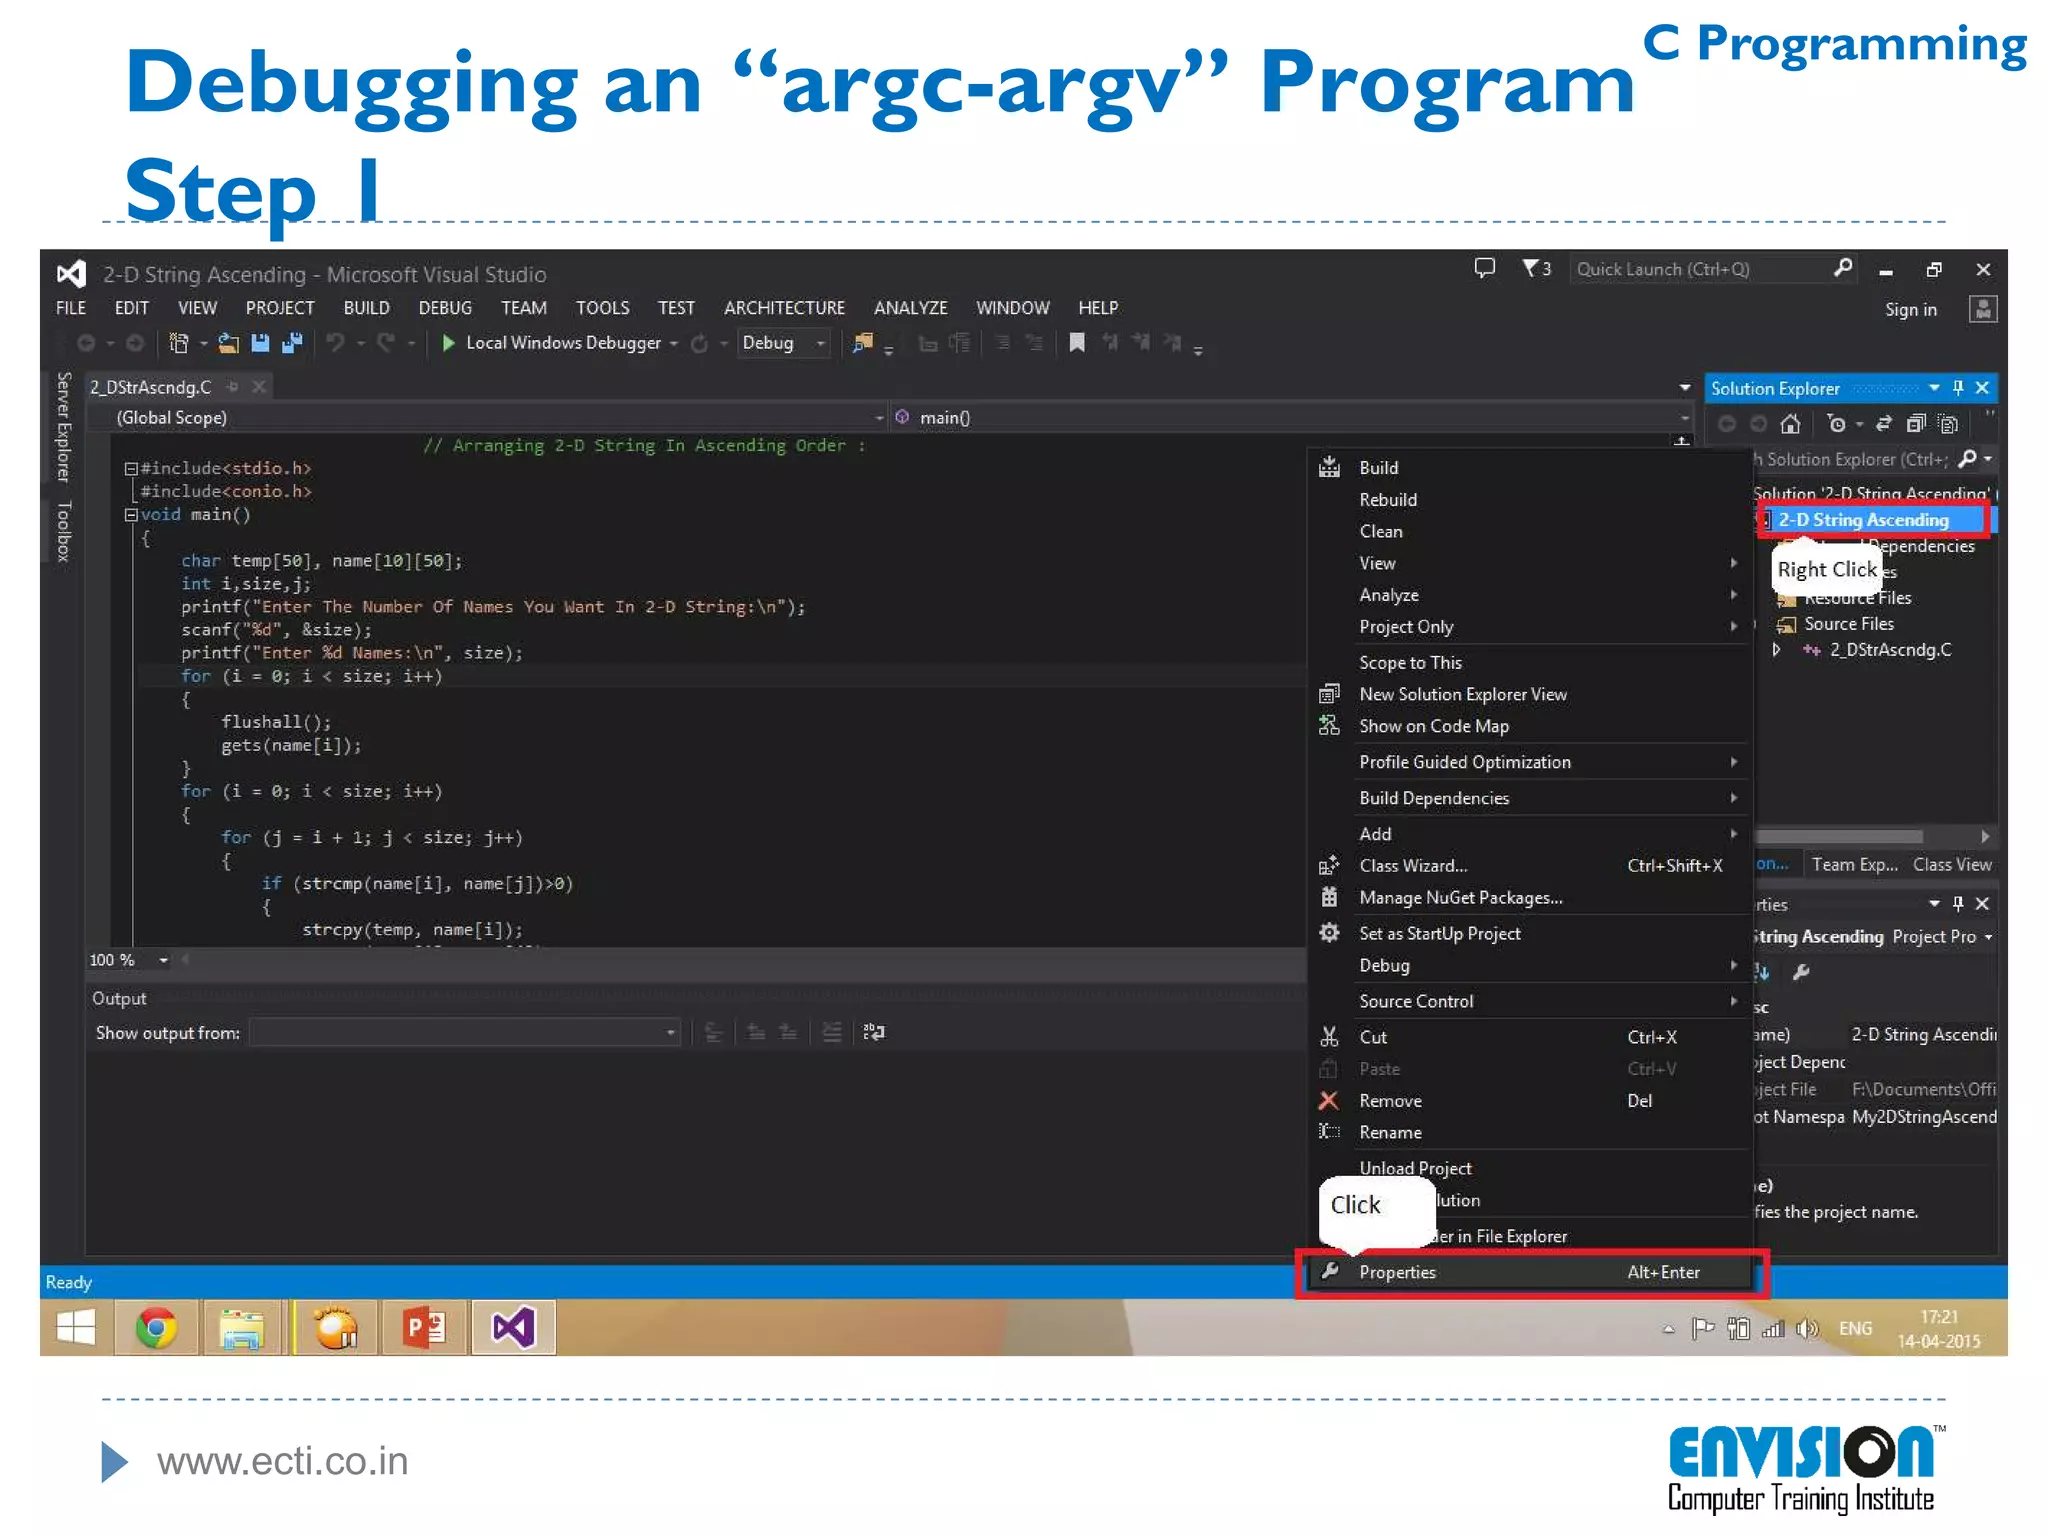Expand the View submenu in context menu
The image size is (2048, 1536).
tap(1531, 563)
